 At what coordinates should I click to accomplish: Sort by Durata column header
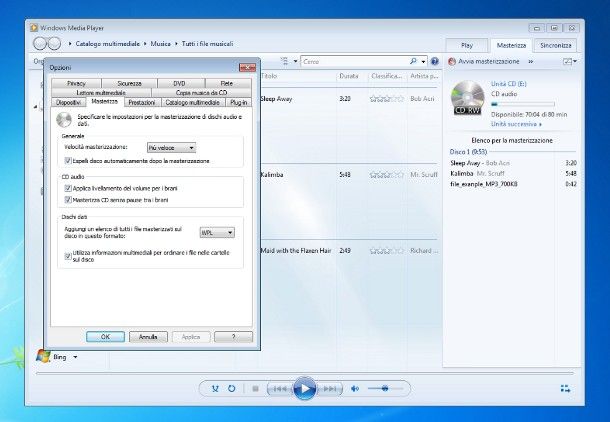pyautogui.click(x=349, y=76)
